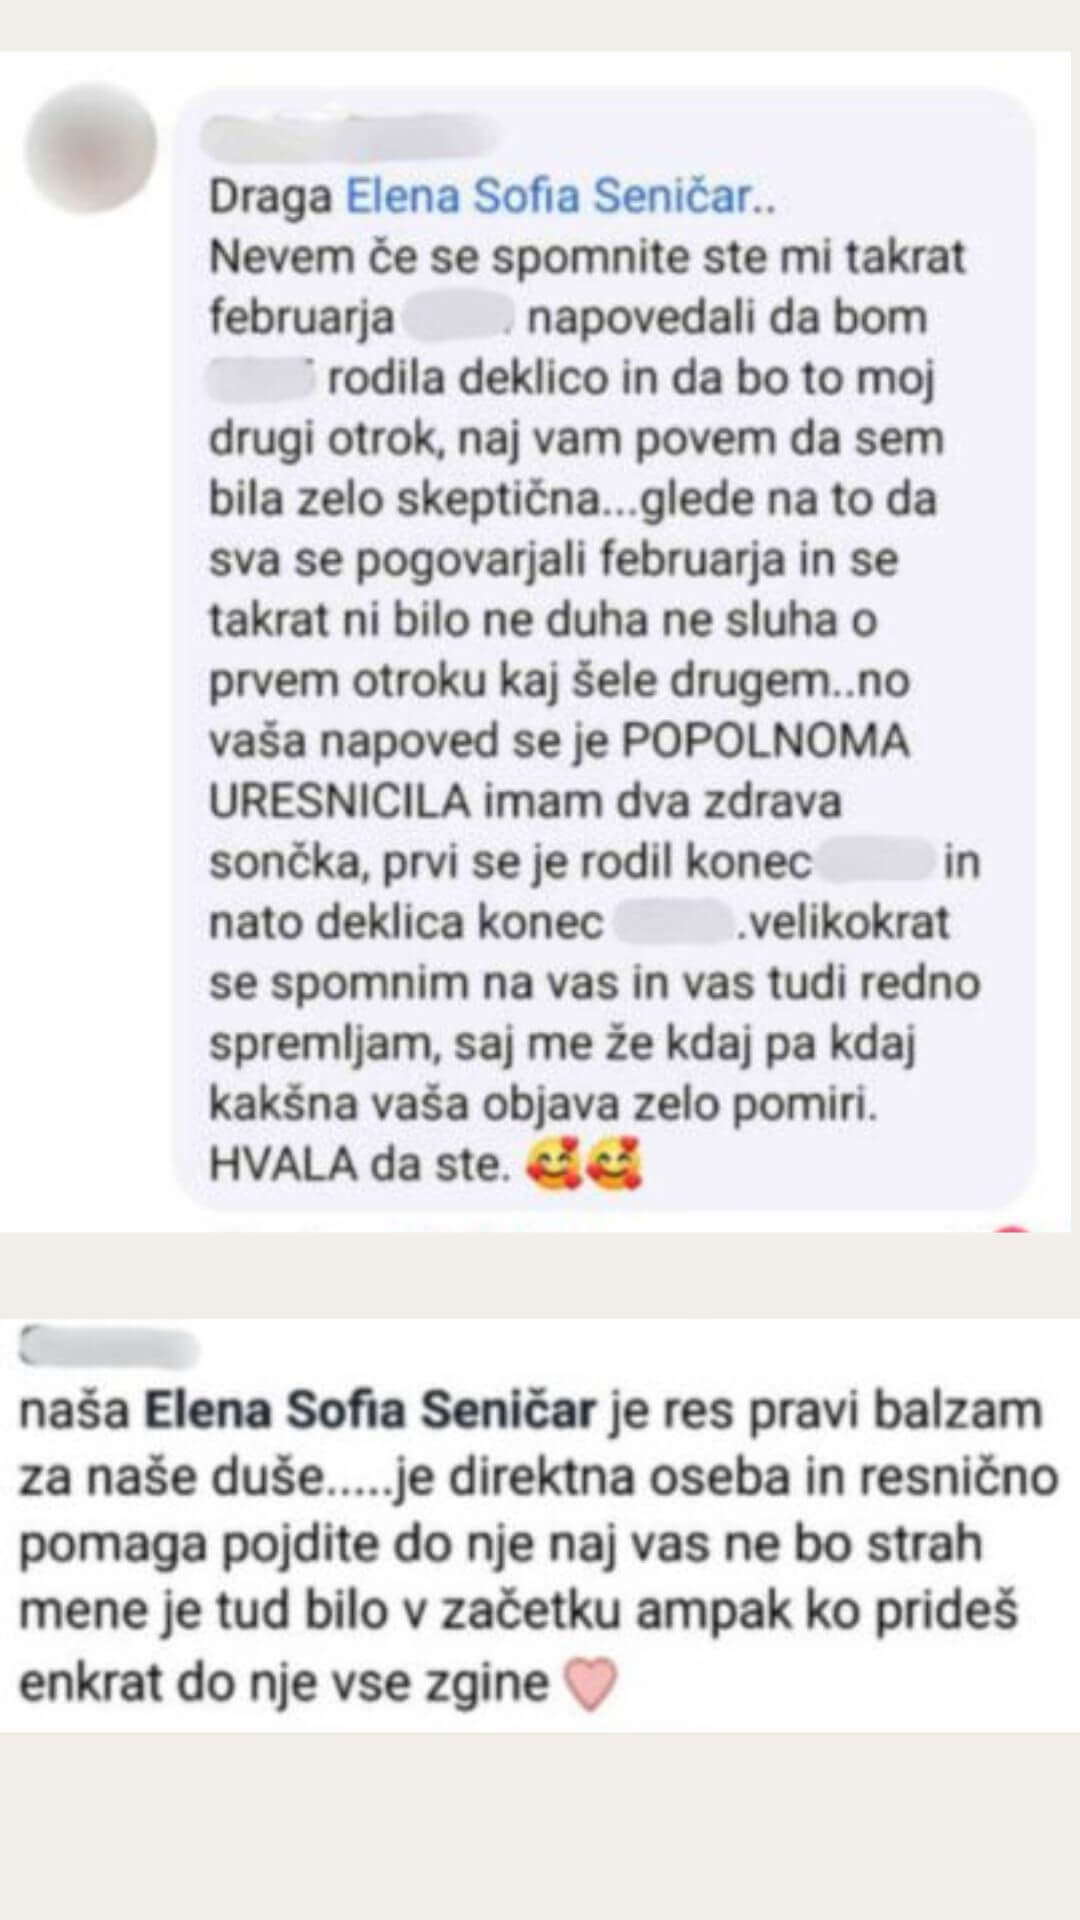Click the second smiling hearts emoji

tap(613, 1165)
